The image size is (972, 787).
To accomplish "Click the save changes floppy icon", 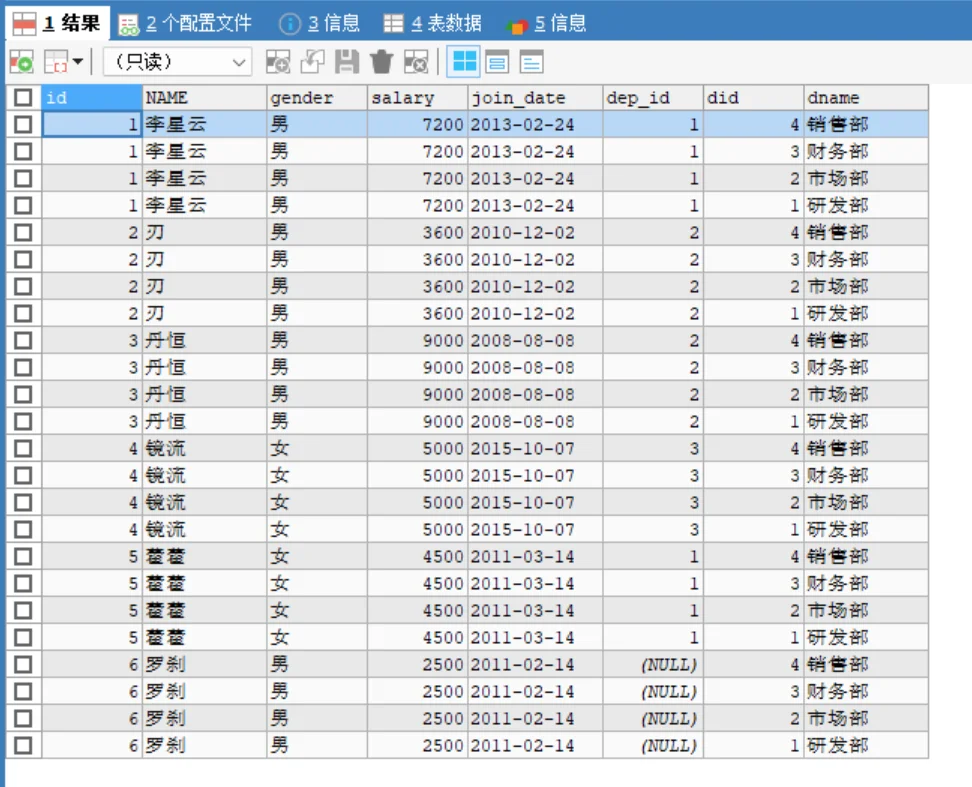I will [346, 62].
